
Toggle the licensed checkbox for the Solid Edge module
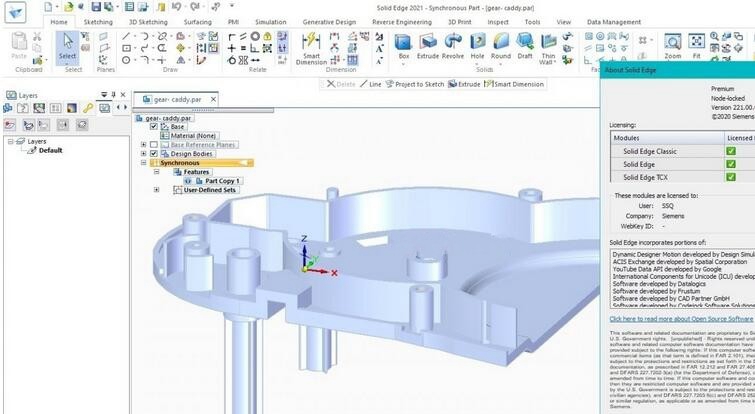click(x=731, y=164)
